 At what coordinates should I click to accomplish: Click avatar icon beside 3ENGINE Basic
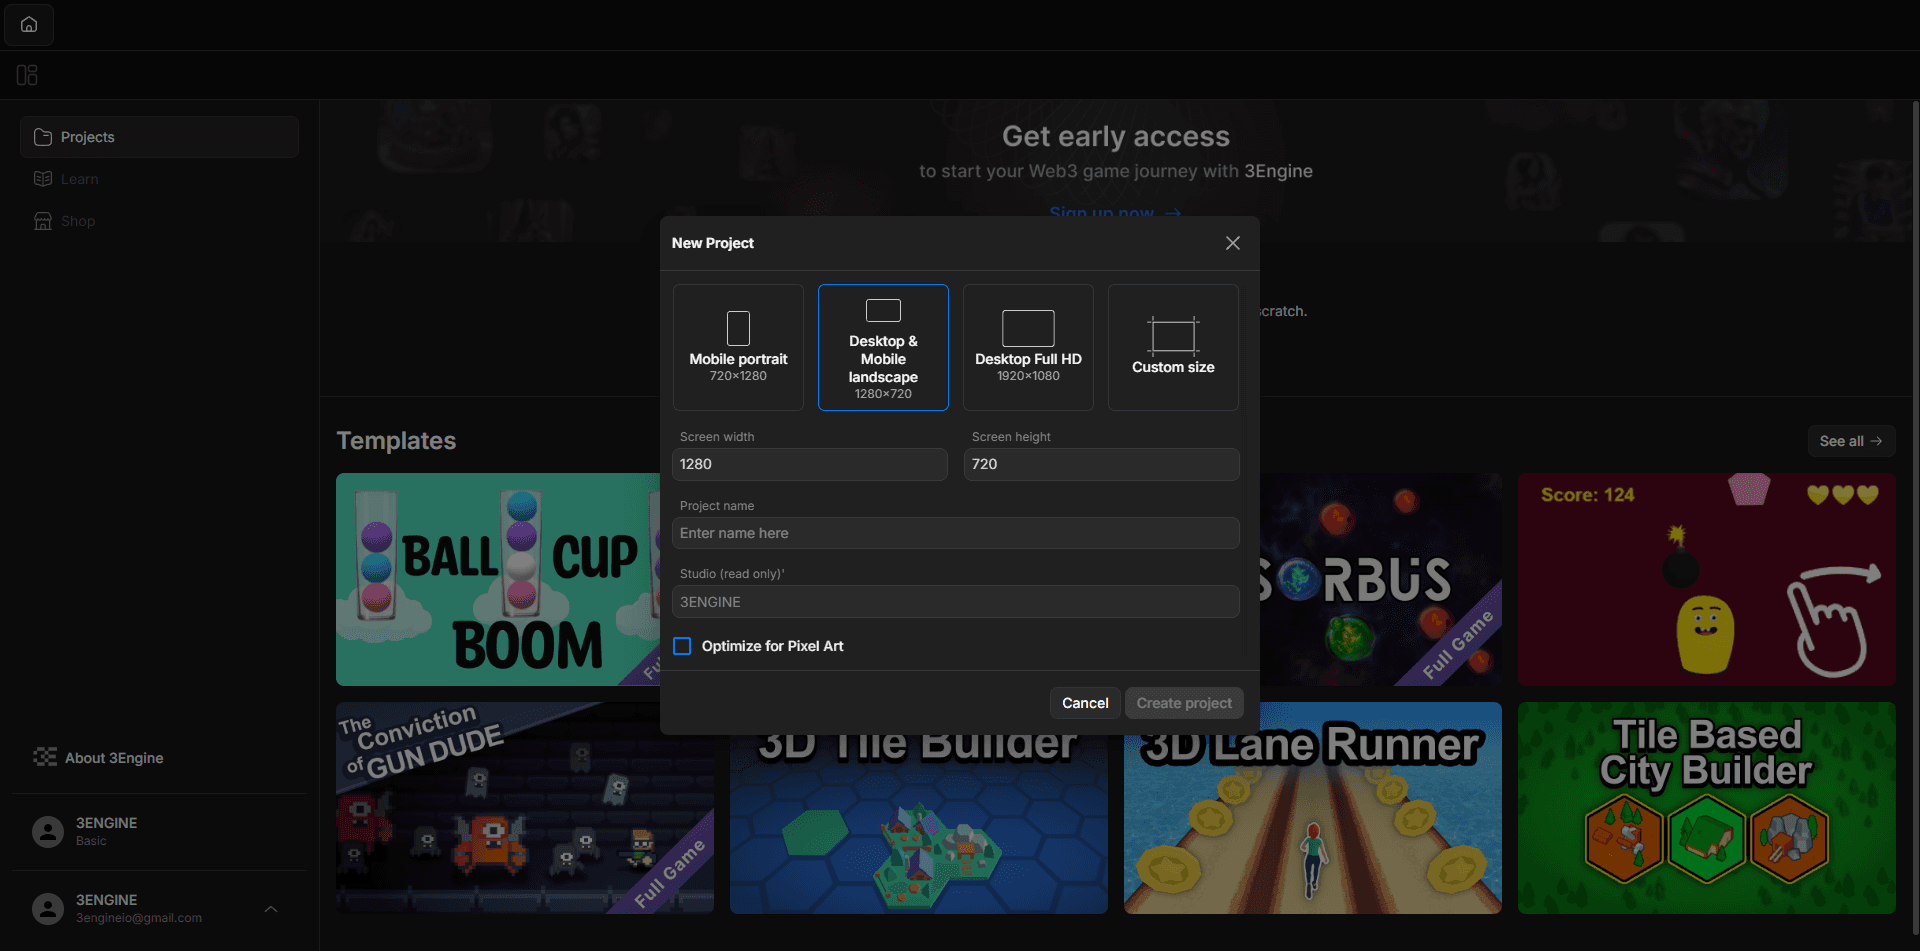point(48,831)
